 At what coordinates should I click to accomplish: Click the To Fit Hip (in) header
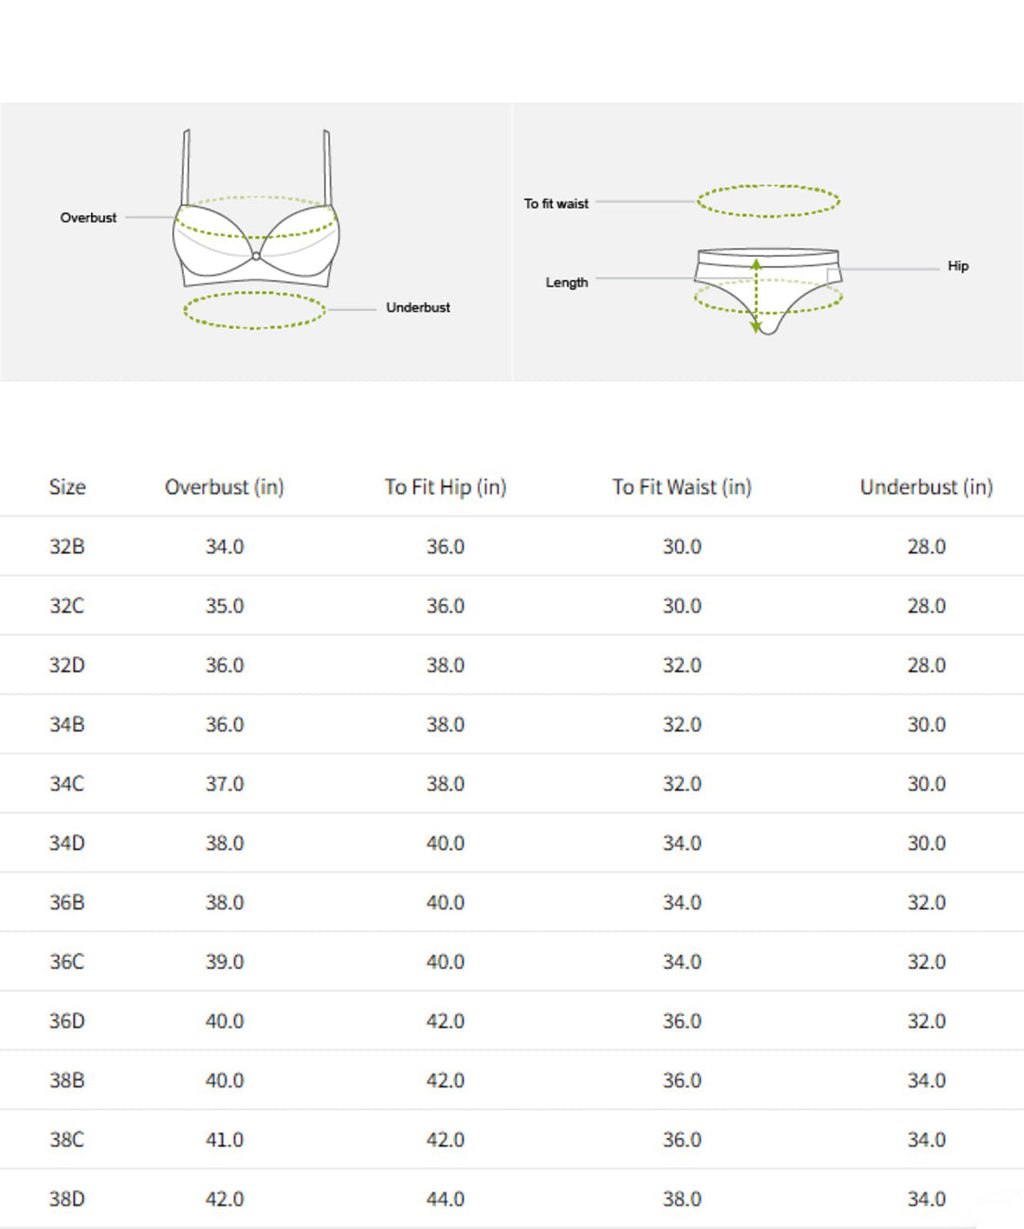(445, 487)
